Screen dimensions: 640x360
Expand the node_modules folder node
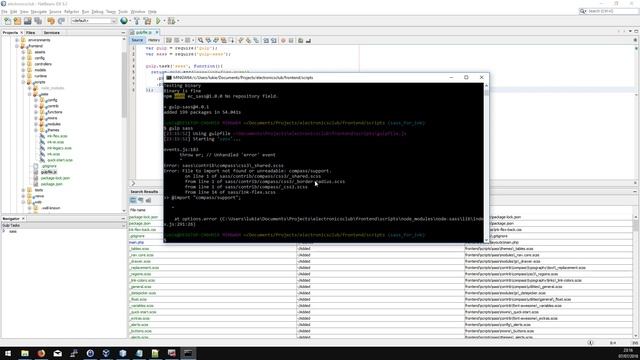(29, 88)
